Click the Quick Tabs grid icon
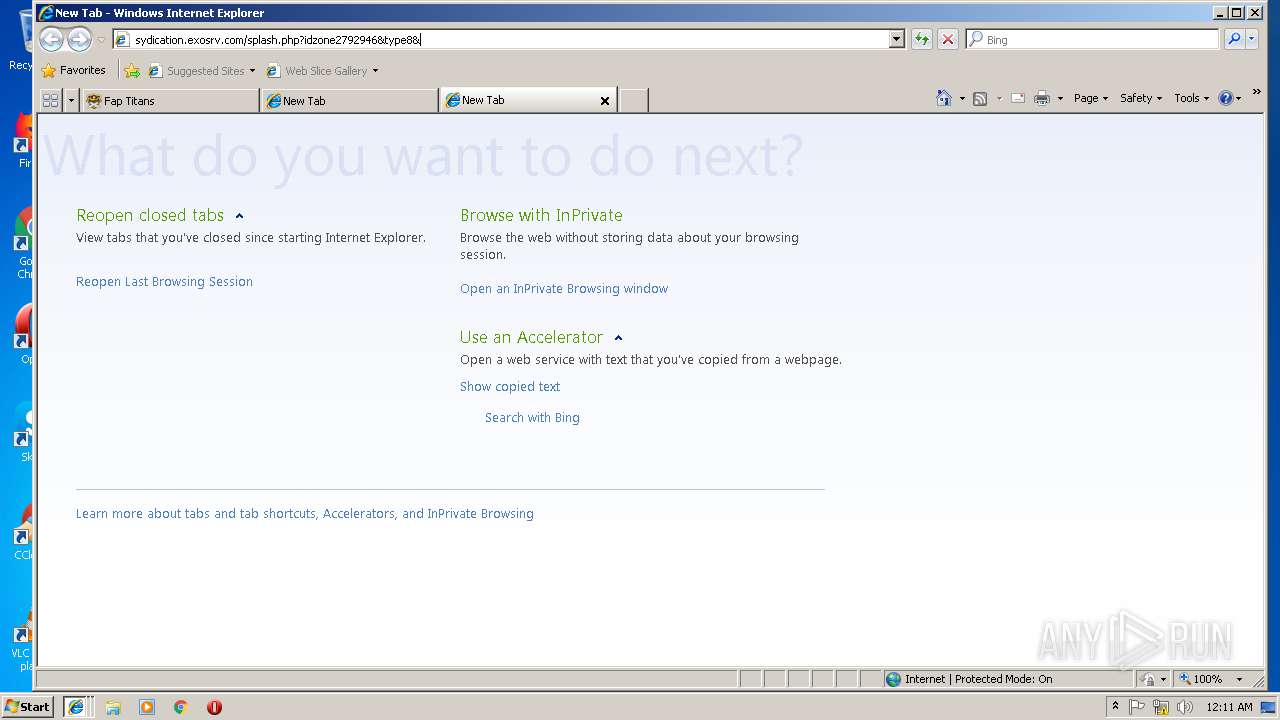Image resolution: width=1280 pixels, height=720 pixels. click(50, 100)
